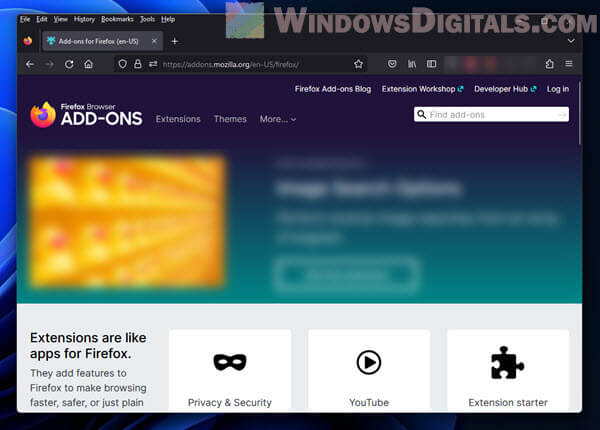Go to Themes section
Viewport: 600px width, 430px height.
tap(230, 119)
